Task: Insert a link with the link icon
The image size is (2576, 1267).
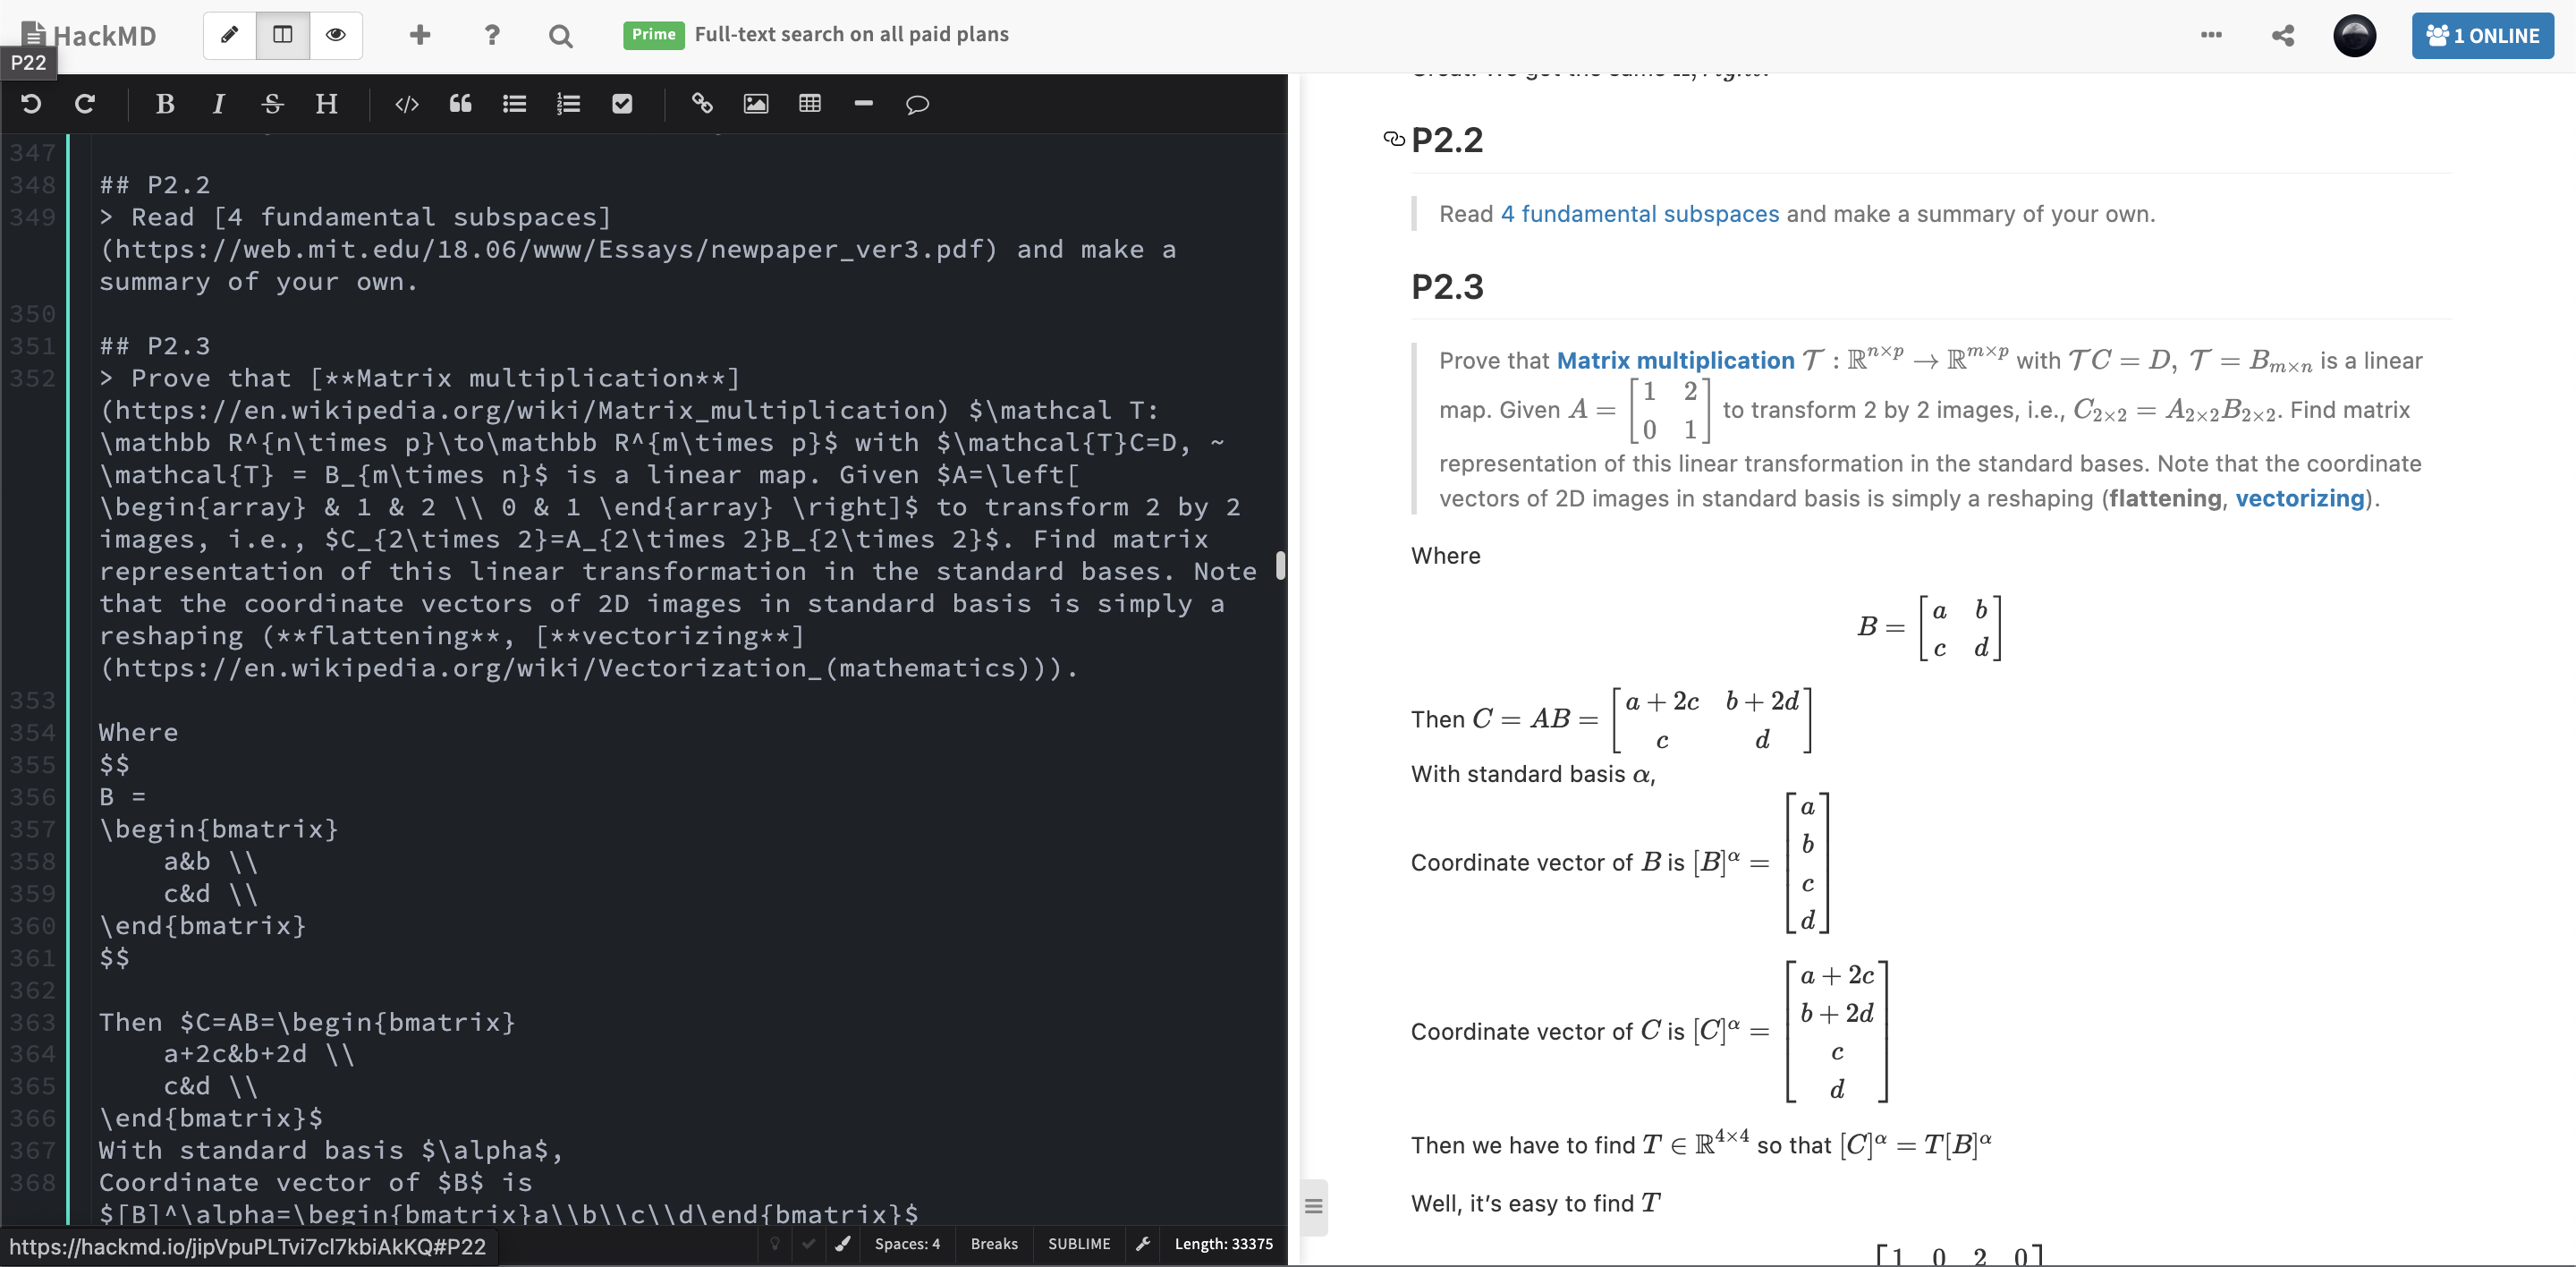Action: pos(702,104)
